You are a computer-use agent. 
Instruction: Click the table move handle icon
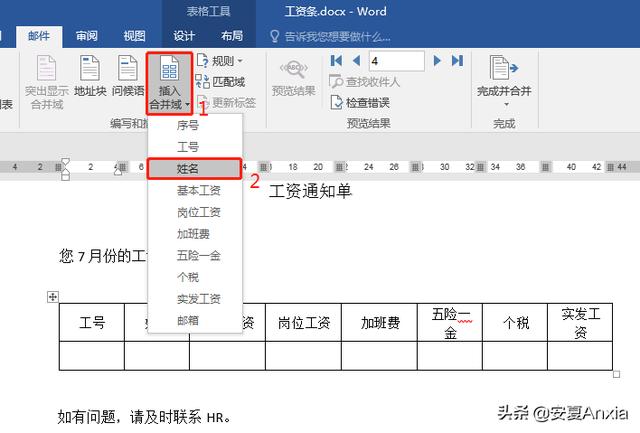pos(53,297)
